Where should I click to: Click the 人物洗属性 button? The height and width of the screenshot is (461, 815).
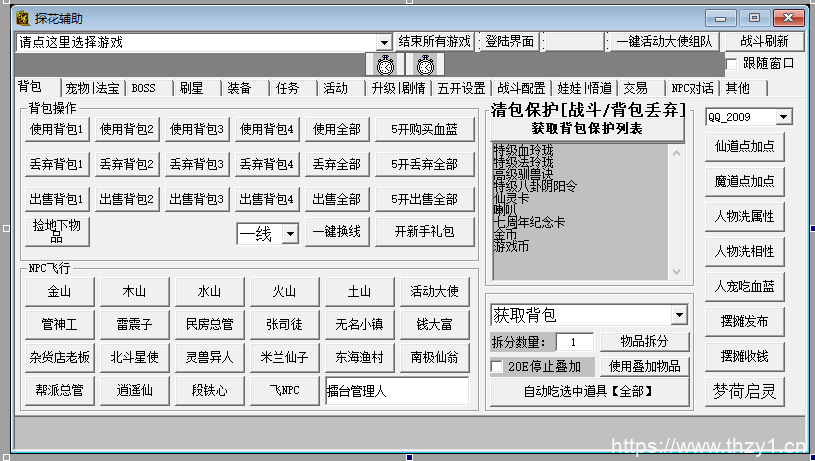click(x=744, y=217)
